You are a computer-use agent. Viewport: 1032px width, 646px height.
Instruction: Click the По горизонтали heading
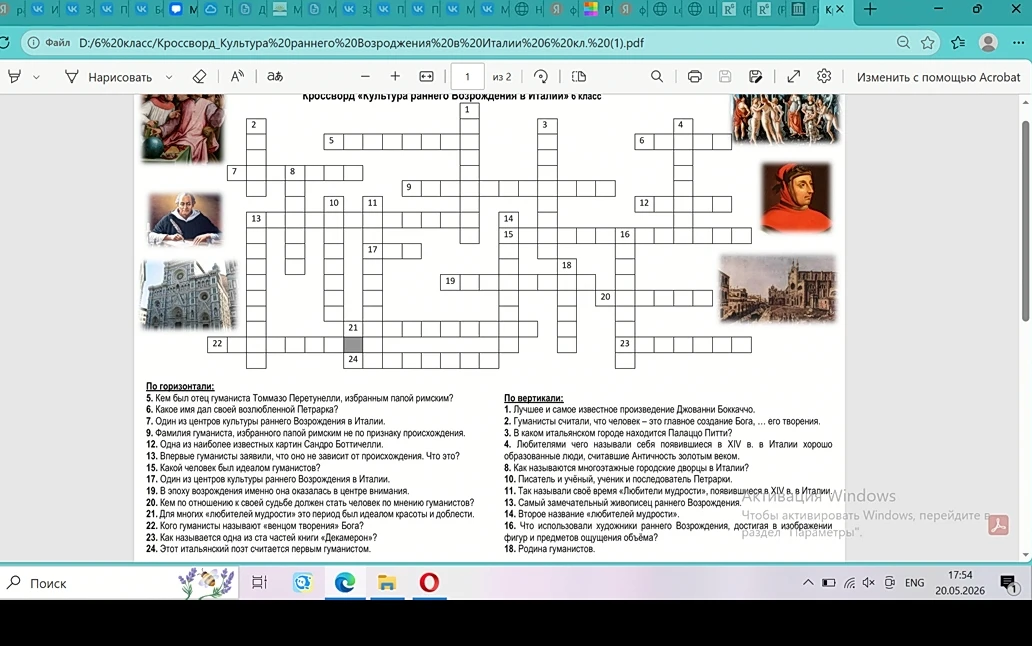[x=180, y=386]
